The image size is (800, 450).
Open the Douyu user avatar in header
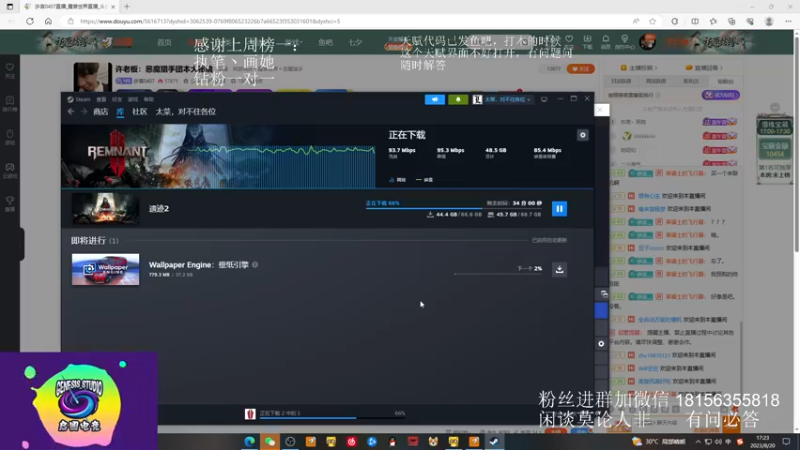pos(648,42)
